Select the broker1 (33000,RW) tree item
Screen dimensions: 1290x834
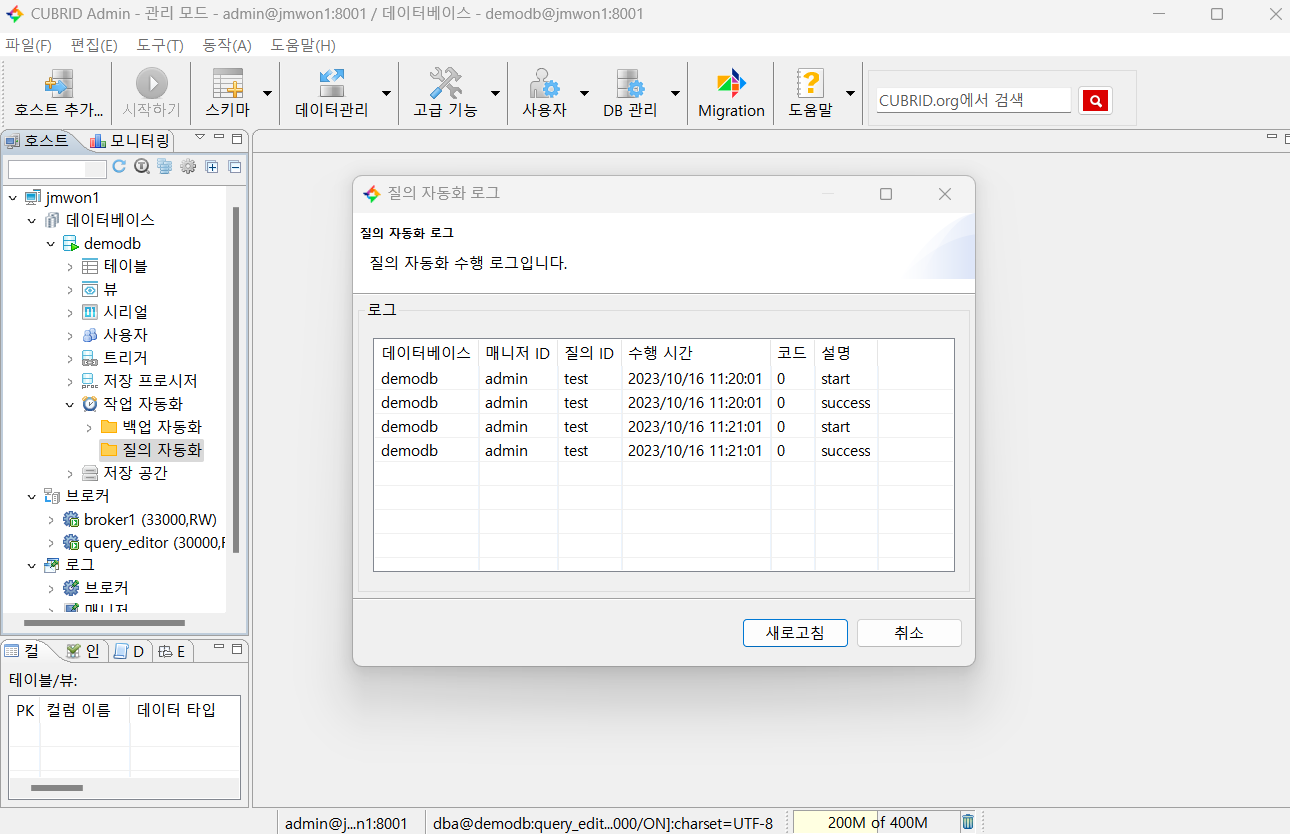click(x=140, y=519)
